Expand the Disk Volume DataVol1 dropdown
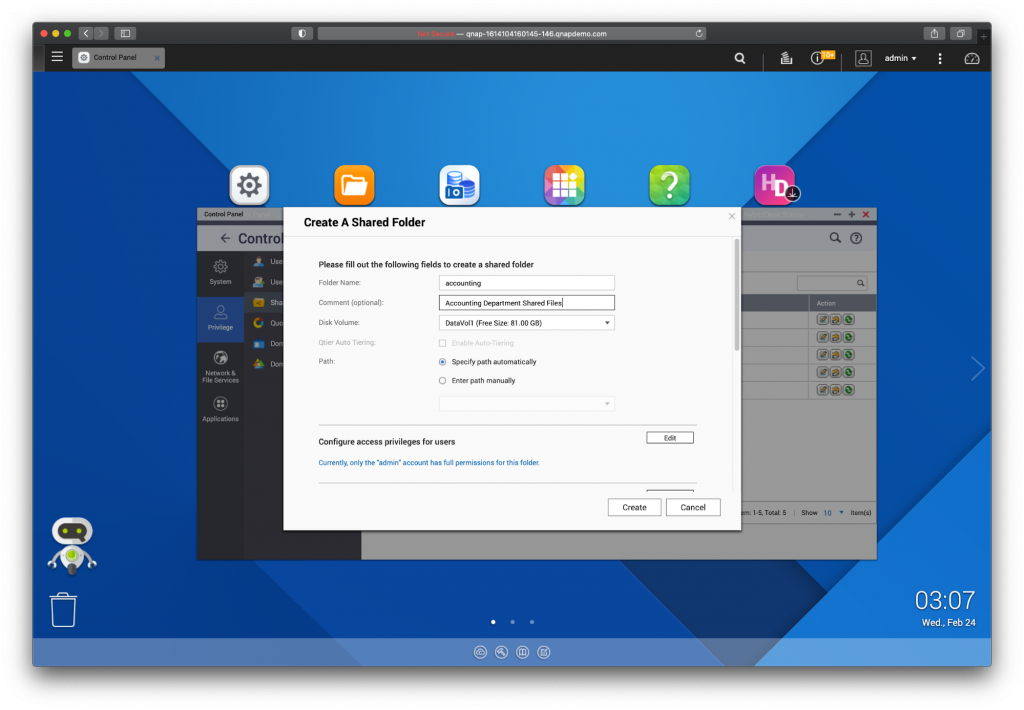This screenshot has width=1024, height=710. pyautogui.click(x=526, y=323)
